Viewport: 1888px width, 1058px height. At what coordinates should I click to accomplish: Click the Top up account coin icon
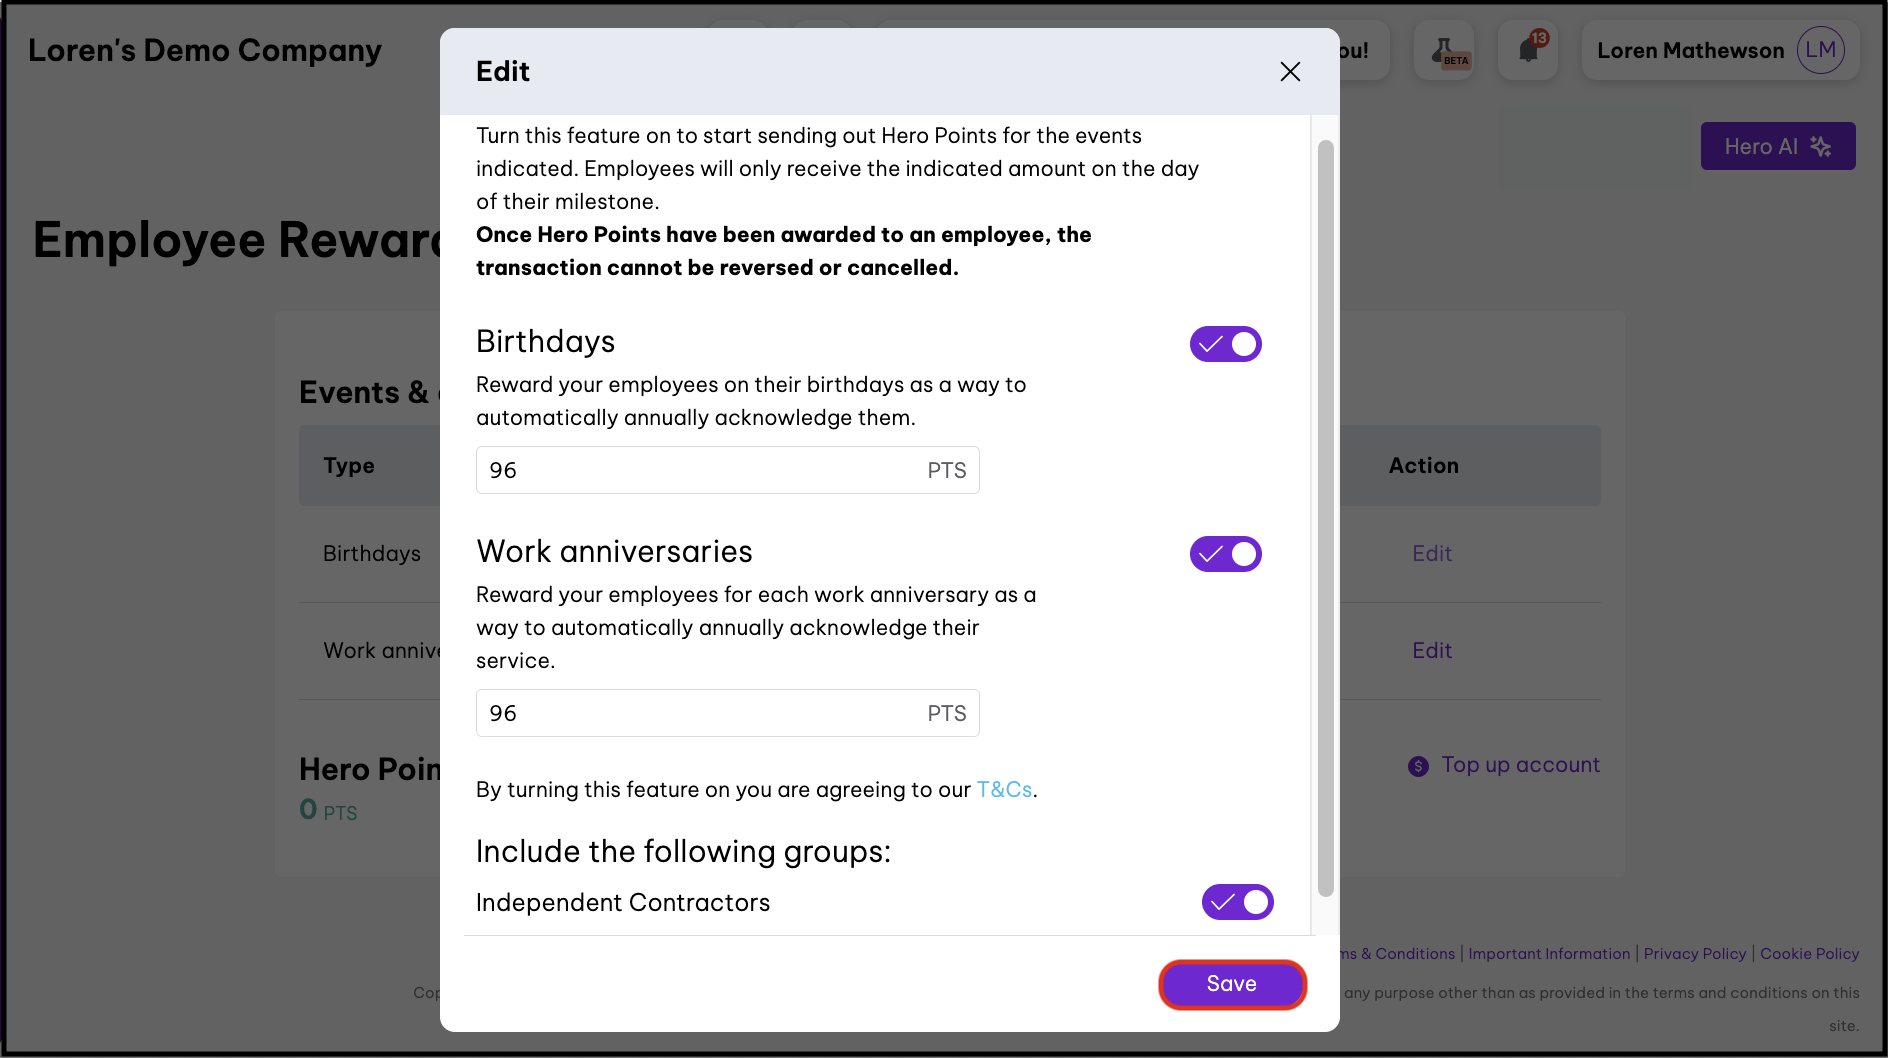[1418, 766]
